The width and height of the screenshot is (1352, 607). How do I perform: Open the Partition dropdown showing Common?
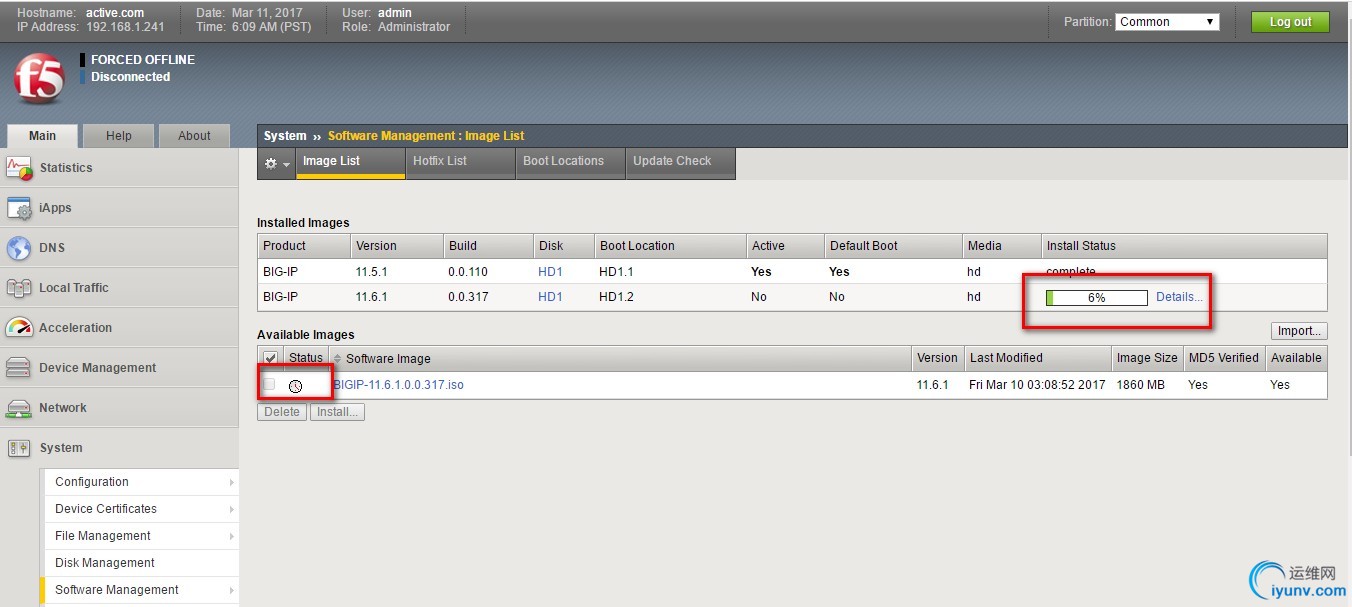pos(1167,21)
